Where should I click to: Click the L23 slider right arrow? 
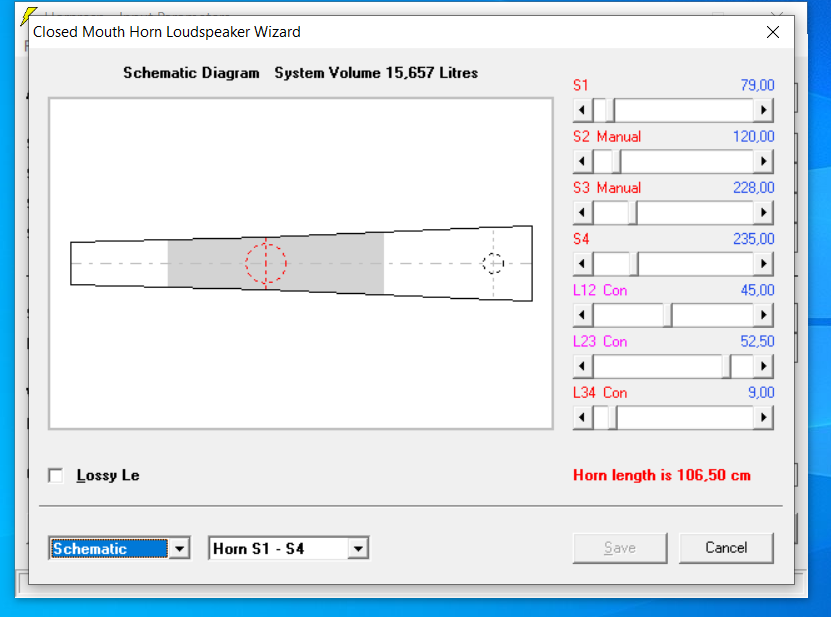(x=763, y=366)
